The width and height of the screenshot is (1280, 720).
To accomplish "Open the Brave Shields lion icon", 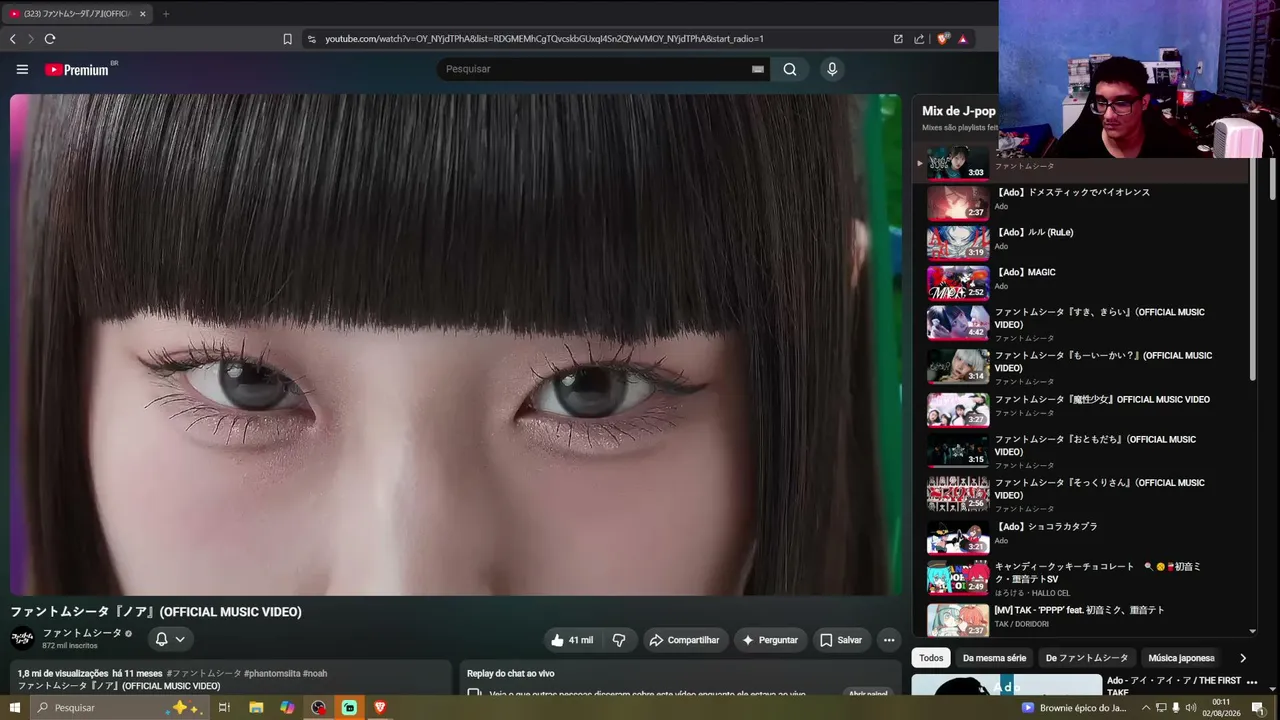I will (942, 39).
